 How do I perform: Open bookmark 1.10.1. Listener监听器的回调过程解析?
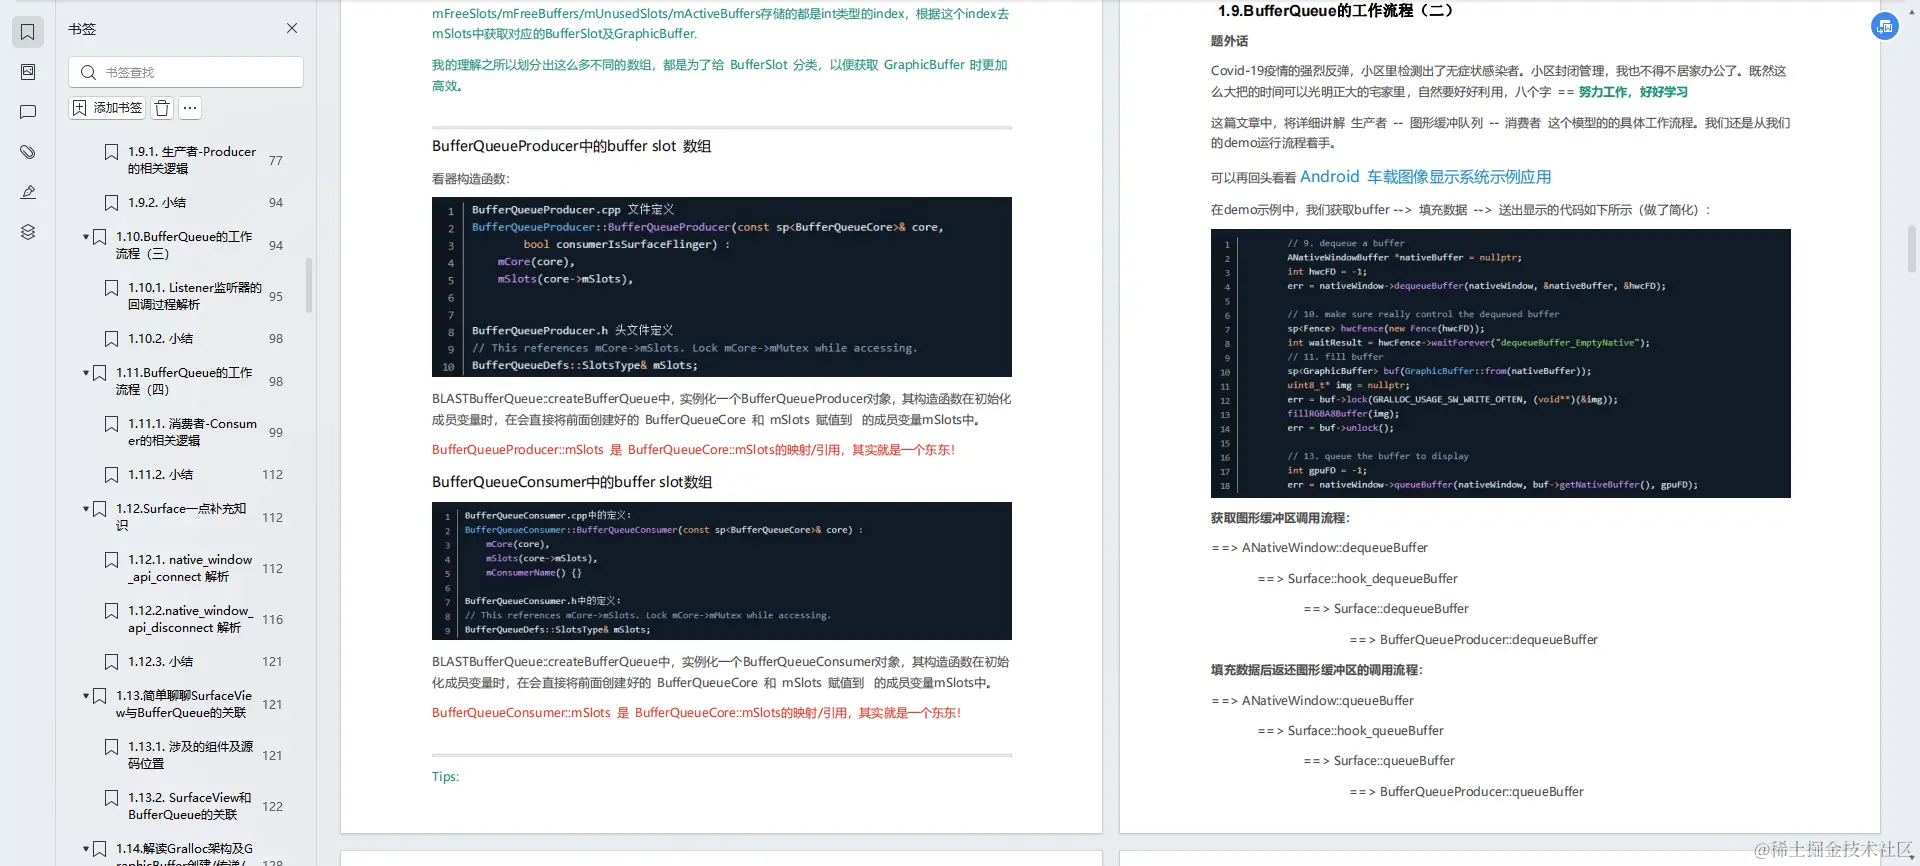tap(195, 296)
